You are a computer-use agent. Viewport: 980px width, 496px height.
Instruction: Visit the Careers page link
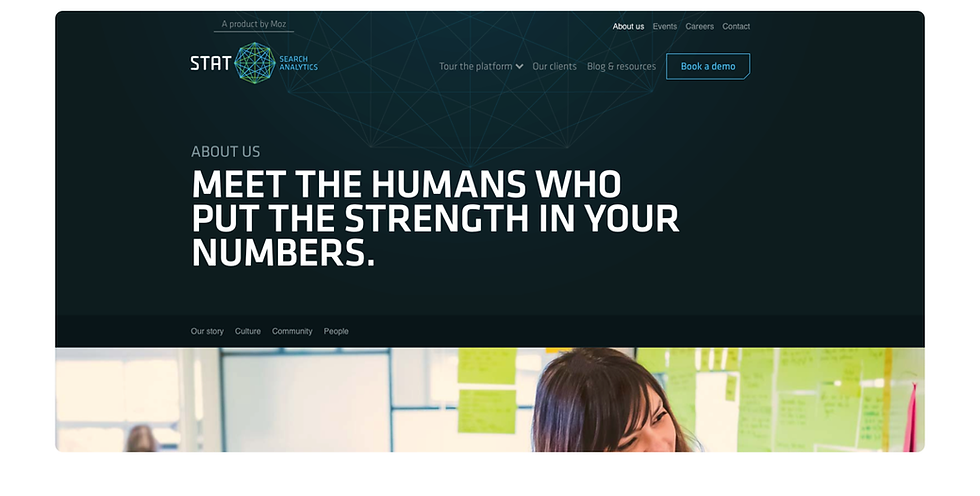(699, 26)
